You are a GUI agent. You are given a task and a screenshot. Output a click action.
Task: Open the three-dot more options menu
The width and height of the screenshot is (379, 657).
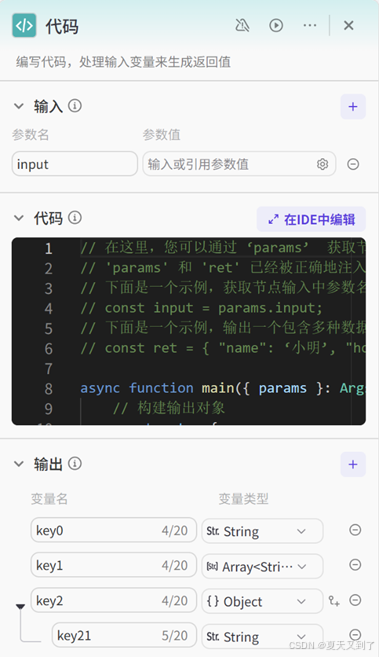click(310, 26)
